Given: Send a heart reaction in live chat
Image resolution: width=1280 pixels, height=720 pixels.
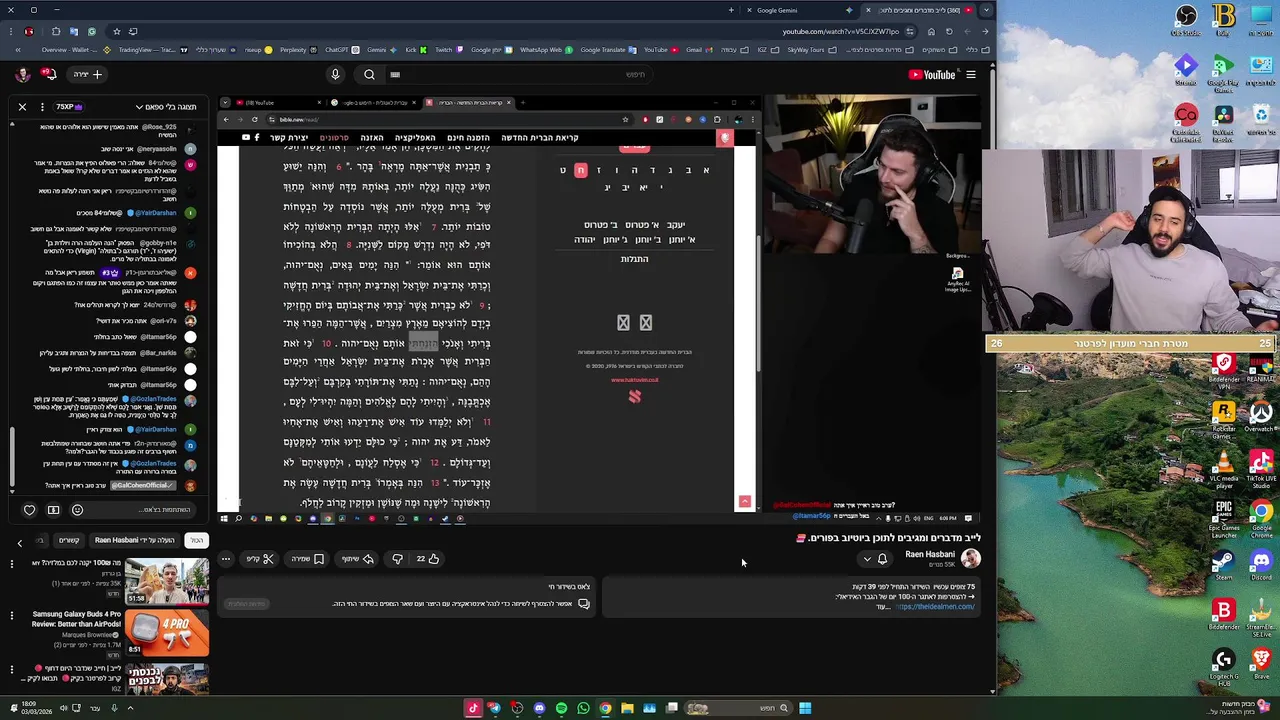Looking at the screenshot, I should (x=29, y=510).
